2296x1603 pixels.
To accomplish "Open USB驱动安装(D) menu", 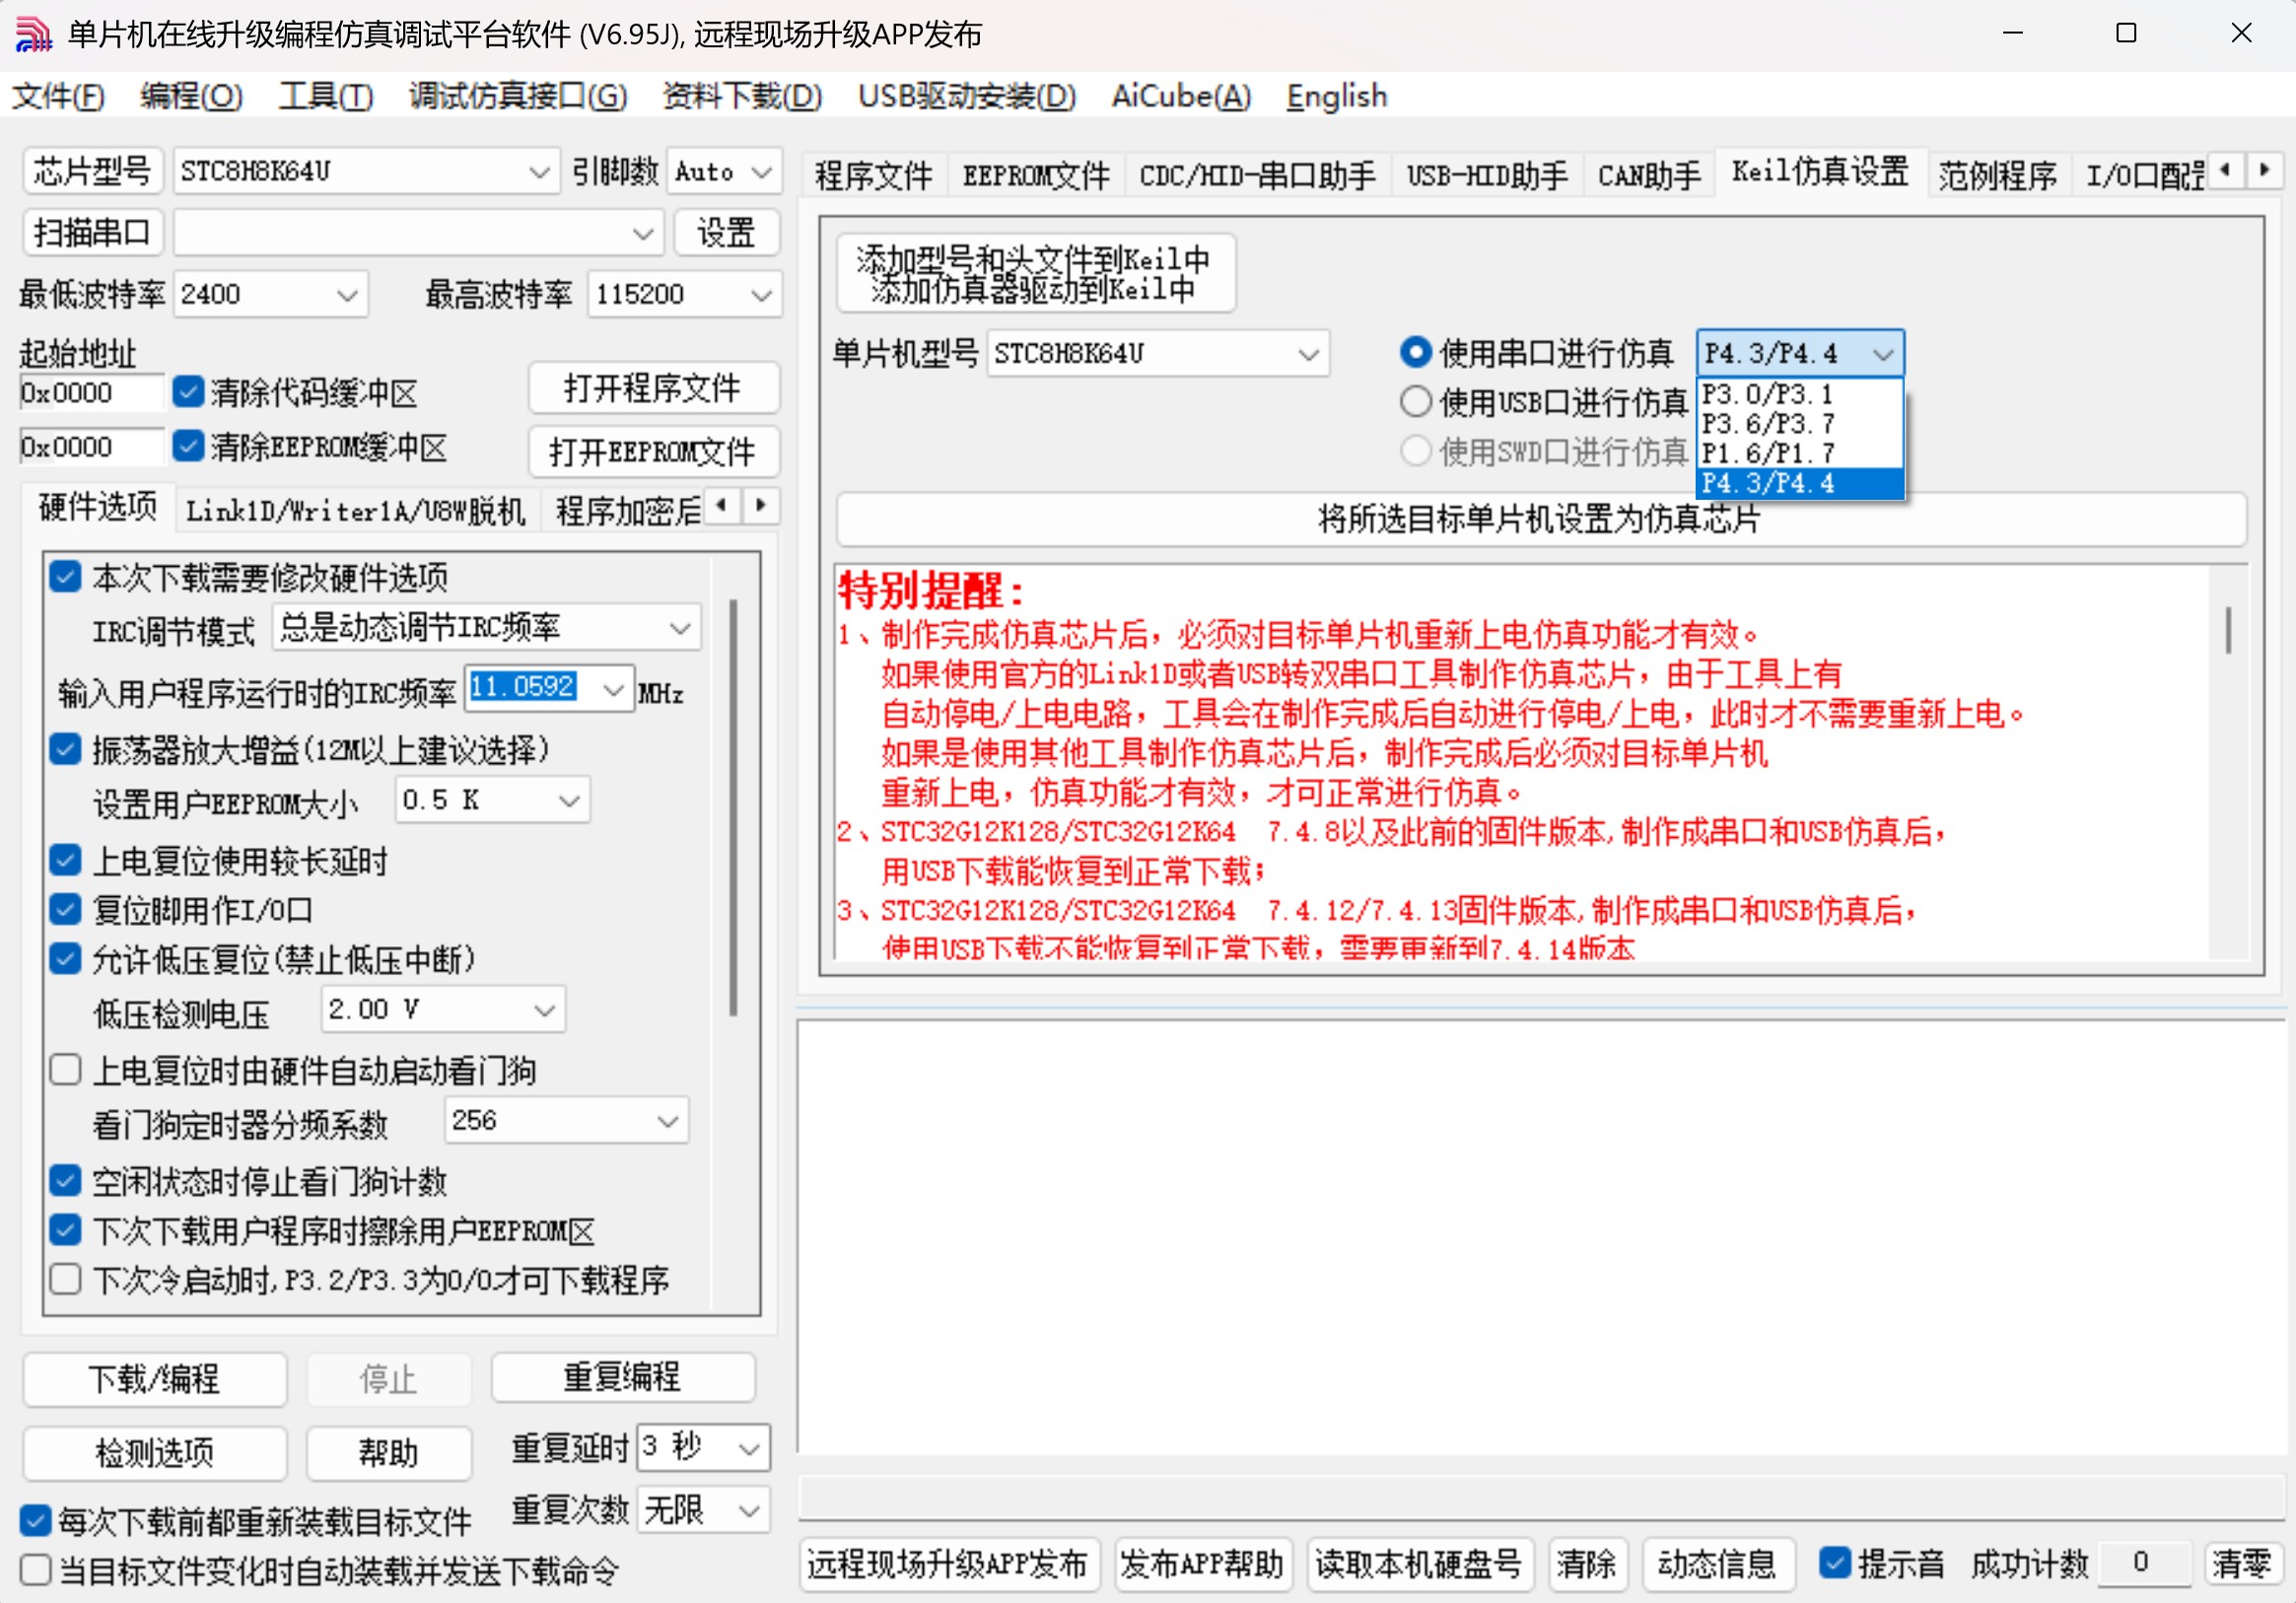I will 967,96.
